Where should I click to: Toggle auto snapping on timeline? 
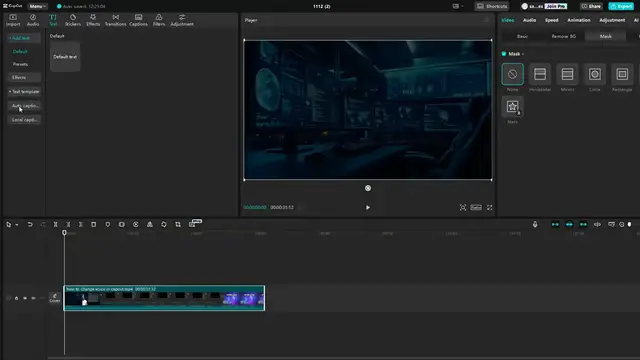pos(569,224)
